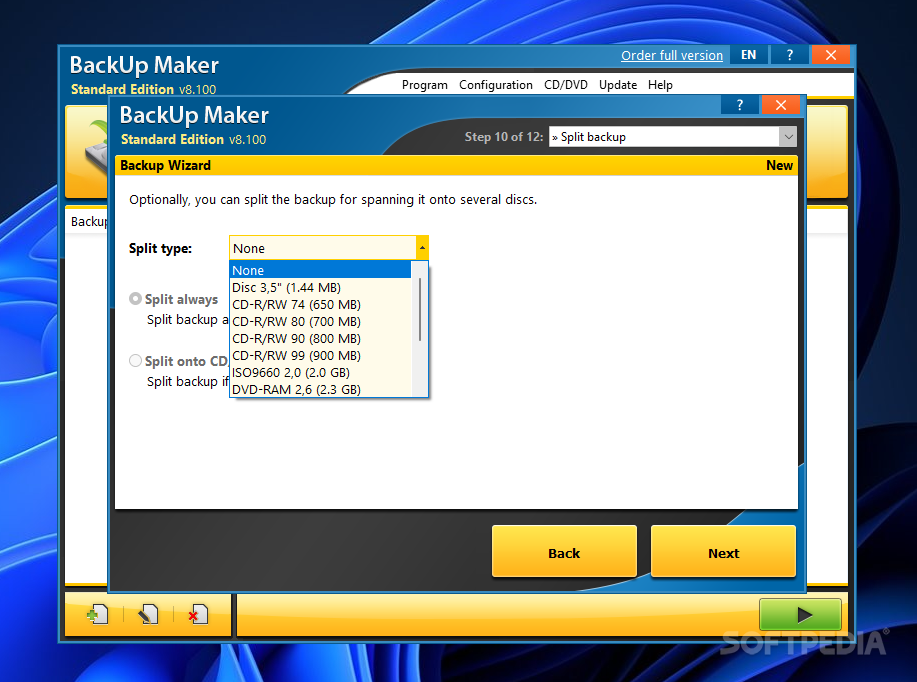
Task: Choose CD-R/RW 99 (900 MB) option
Action: 320,355
